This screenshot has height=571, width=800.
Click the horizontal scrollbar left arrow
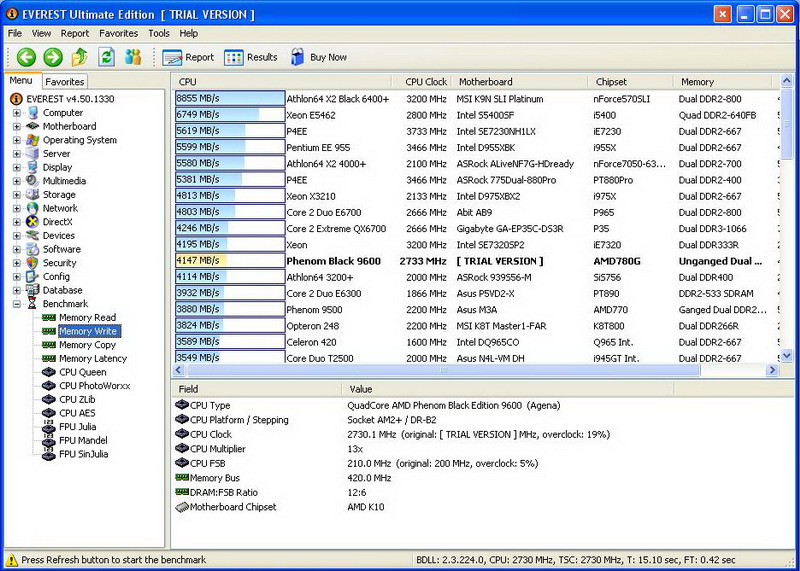pos(179,370)
